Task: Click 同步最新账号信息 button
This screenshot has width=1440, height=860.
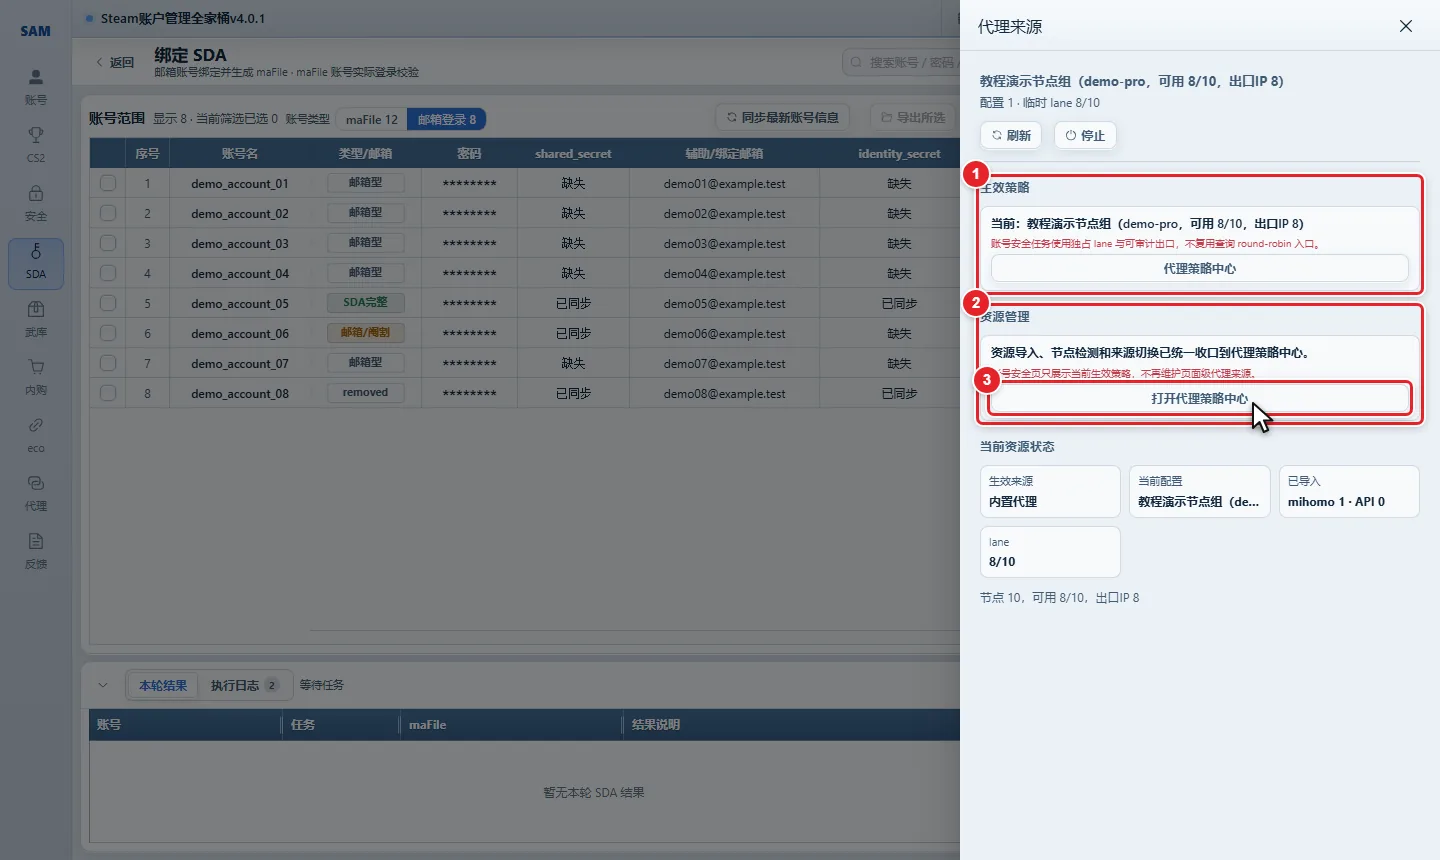Action: click(x=783, y=117)
